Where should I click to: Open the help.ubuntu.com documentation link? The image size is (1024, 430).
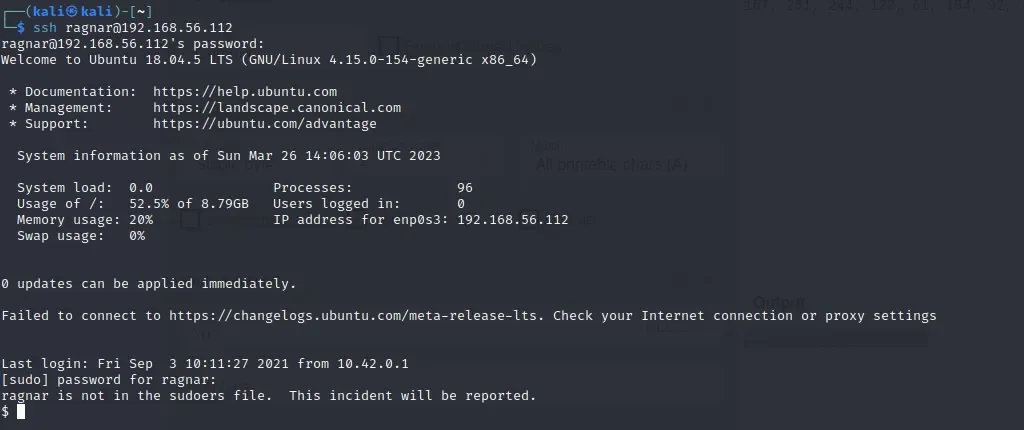click(245, 92)
